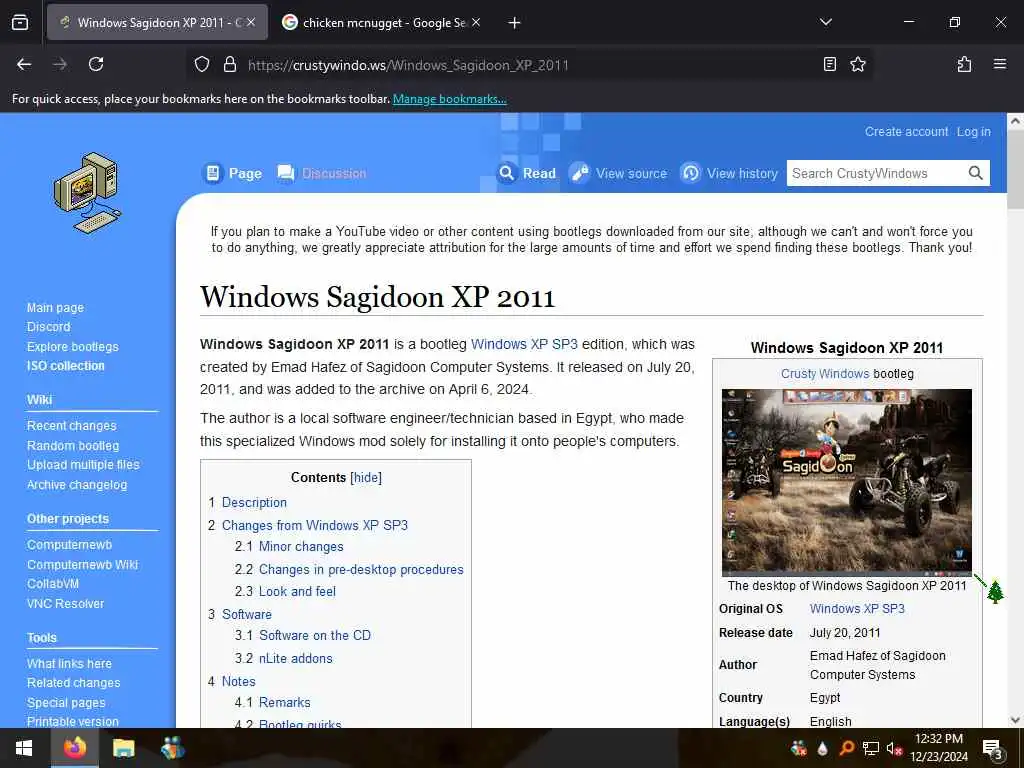Close the Windows Sagidoon XP 2011 tab

251,22
